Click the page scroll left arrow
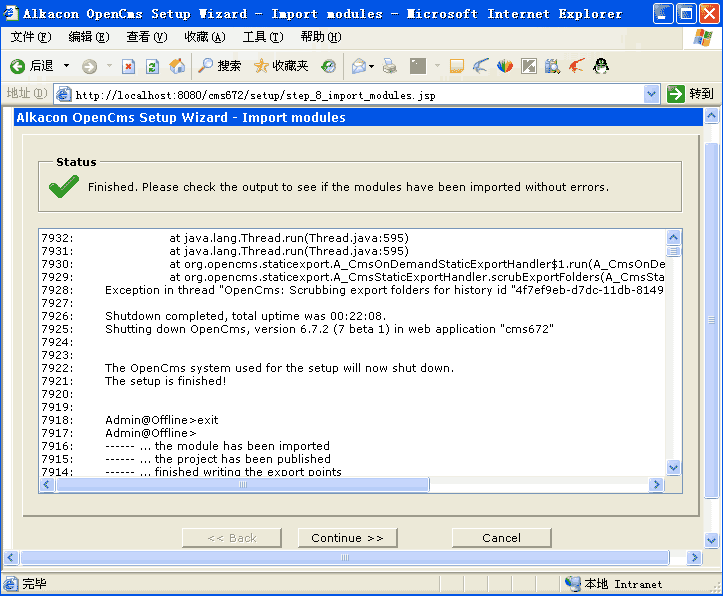 pos(10,557)
